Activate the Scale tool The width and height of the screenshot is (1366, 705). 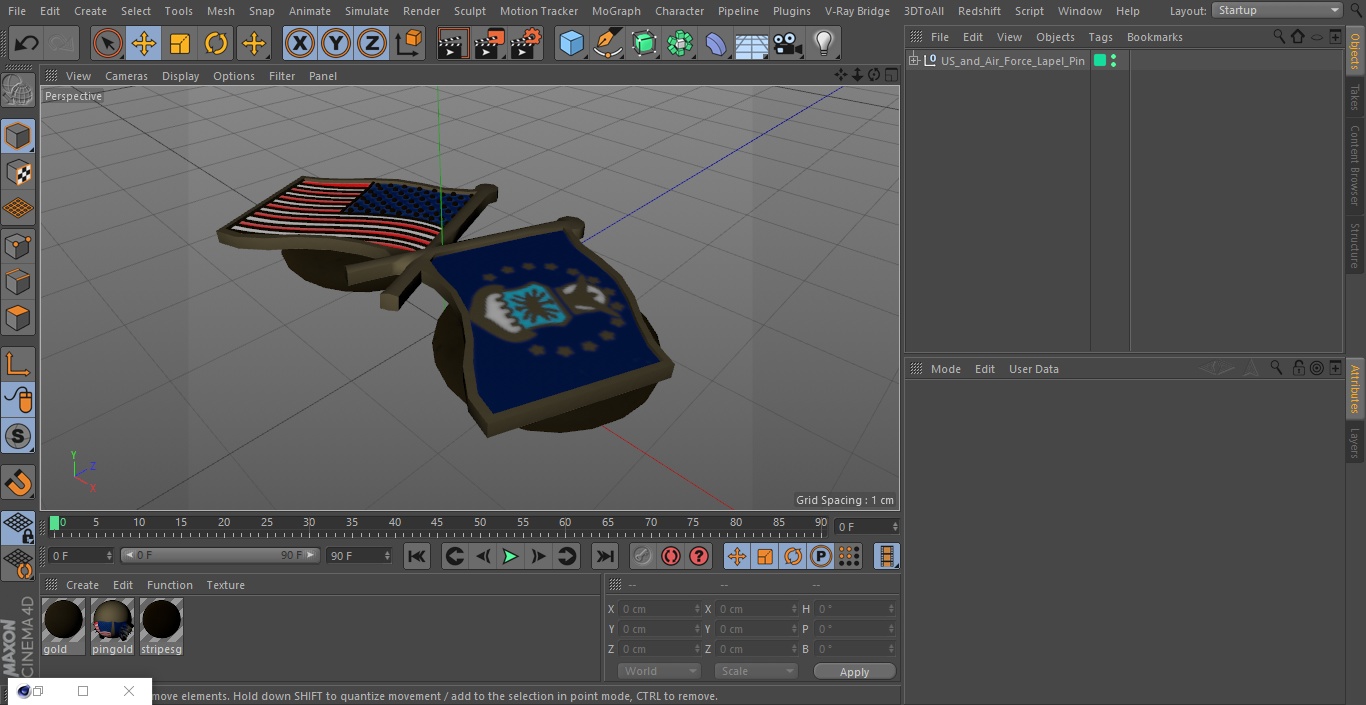180,43
